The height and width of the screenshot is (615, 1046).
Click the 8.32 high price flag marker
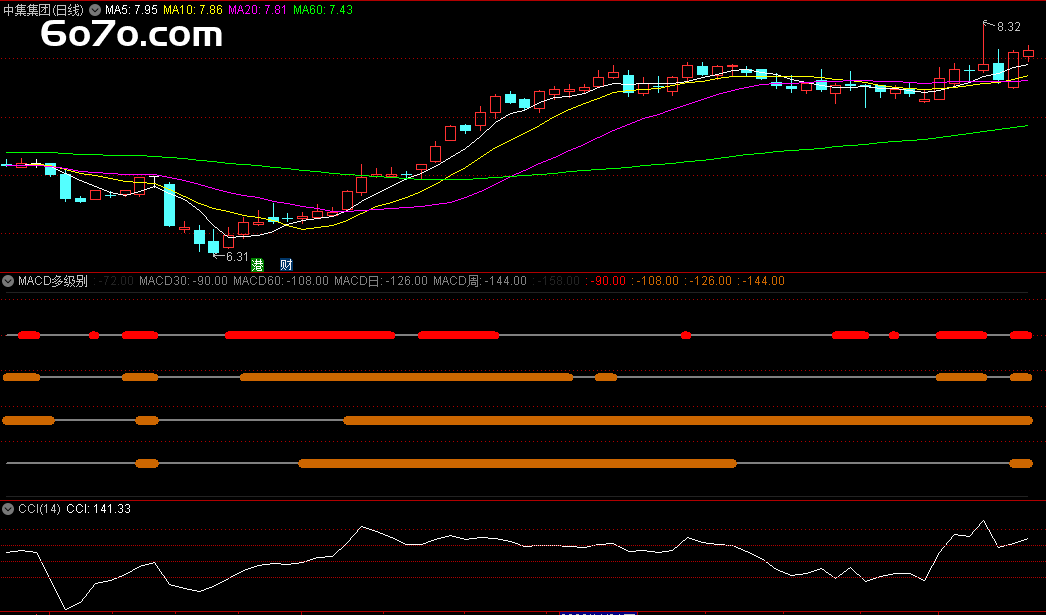coord(1007,27)
